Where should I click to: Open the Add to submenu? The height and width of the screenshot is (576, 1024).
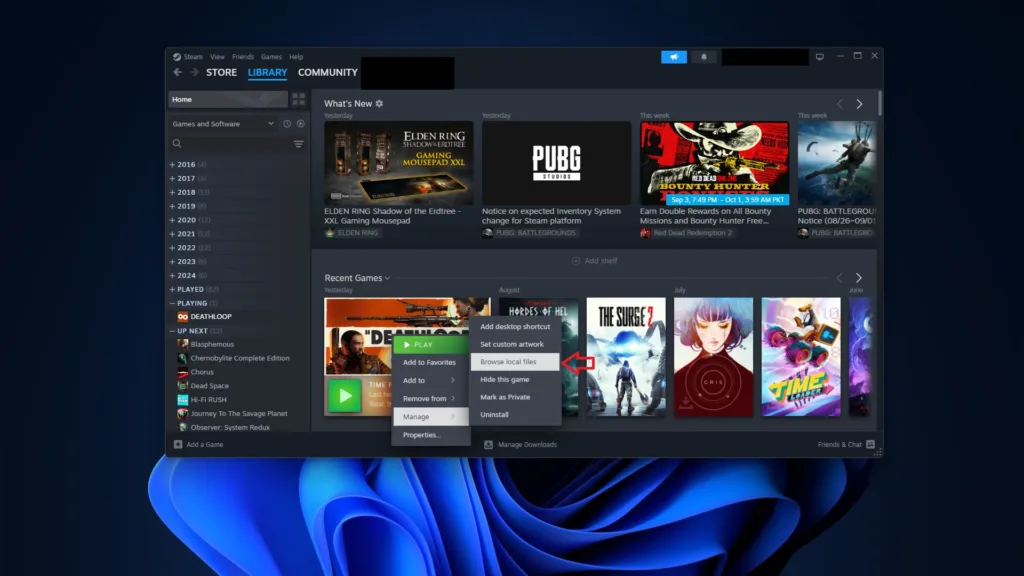click(430, 380)
